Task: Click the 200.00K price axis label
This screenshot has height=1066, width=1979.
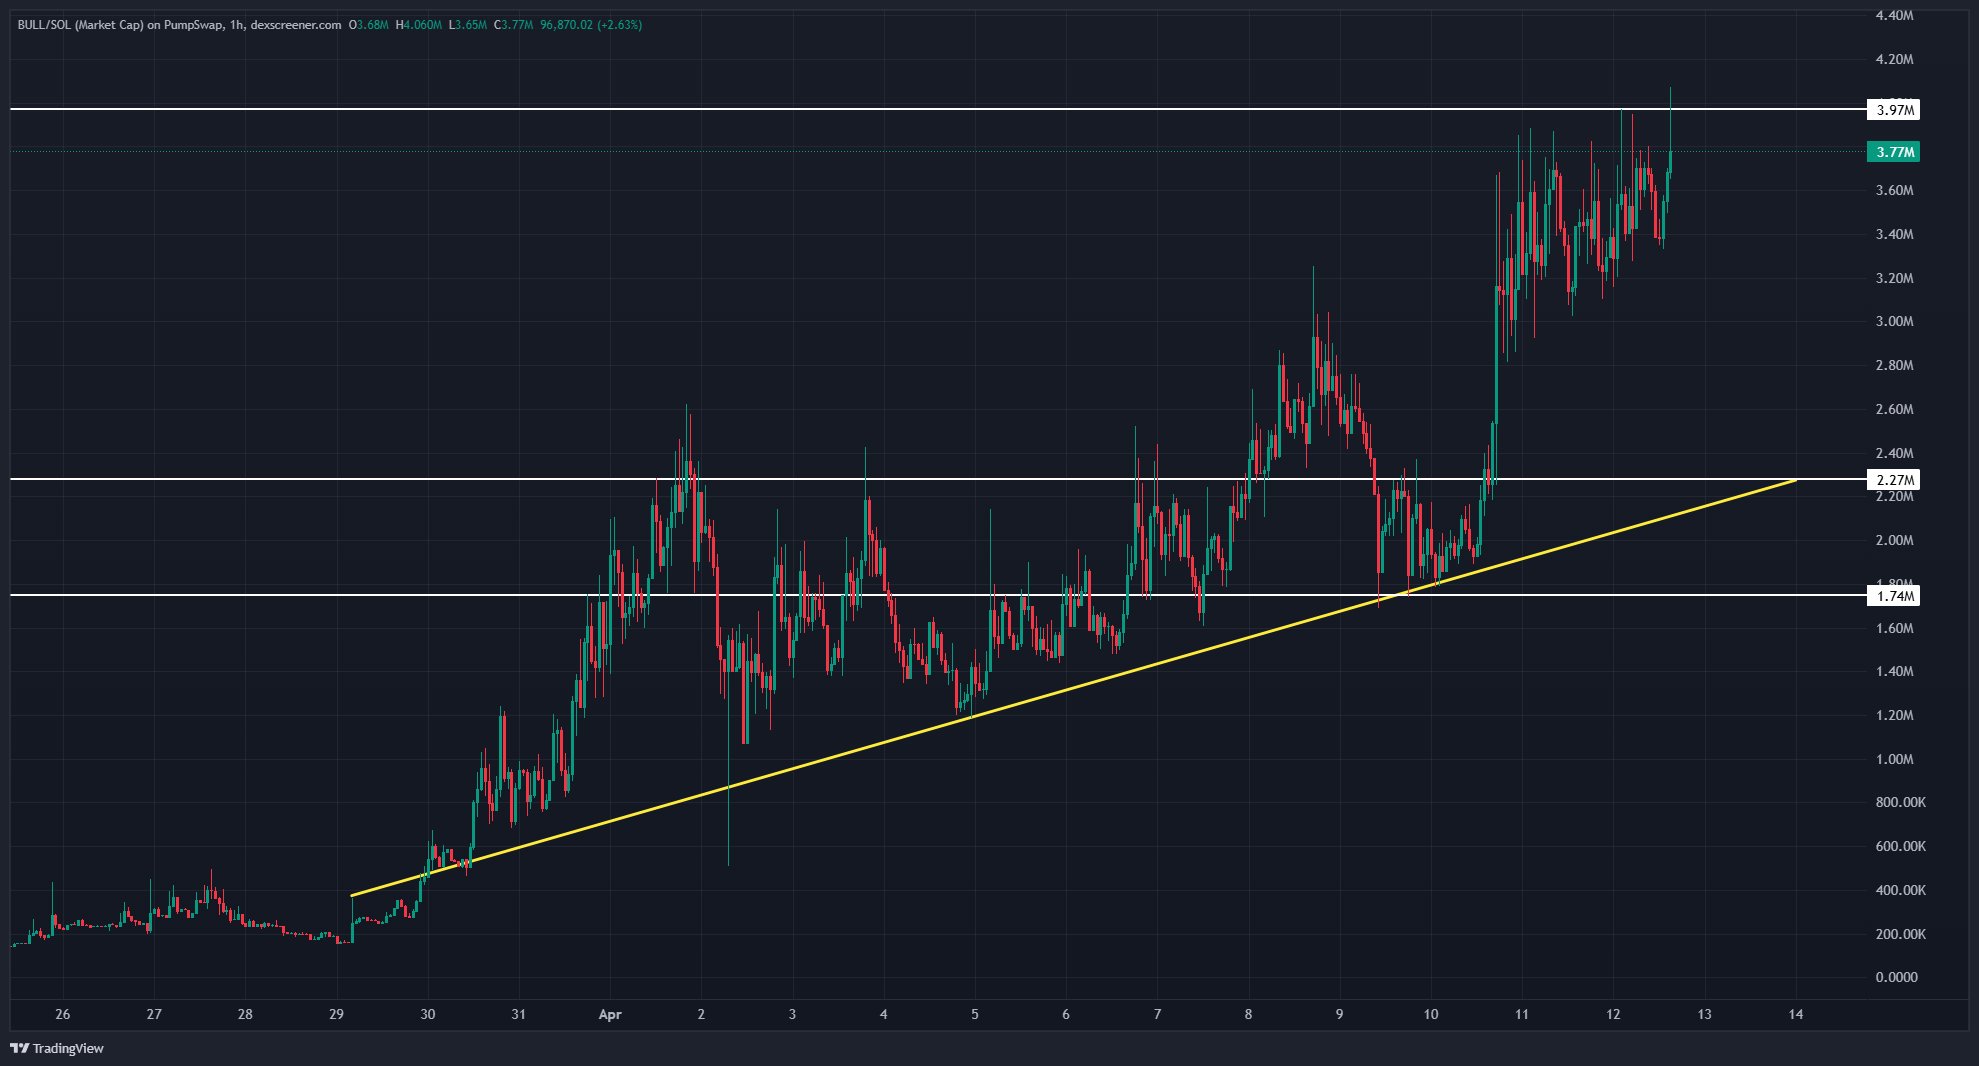Action: point(1900,934)
